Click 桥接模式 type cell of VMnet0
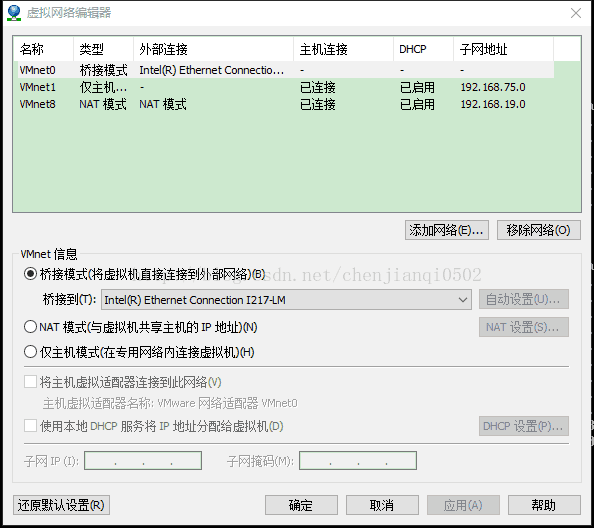Image resolution: width=594 pixels, height=528 pixels. pyautogui.click(x=103, y=70)
